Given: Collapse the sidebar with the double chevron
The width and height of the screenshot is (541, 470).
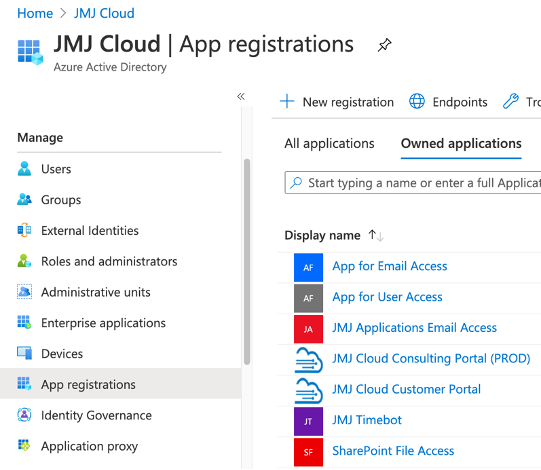Looking at the screenshot, I should point(241,96).
